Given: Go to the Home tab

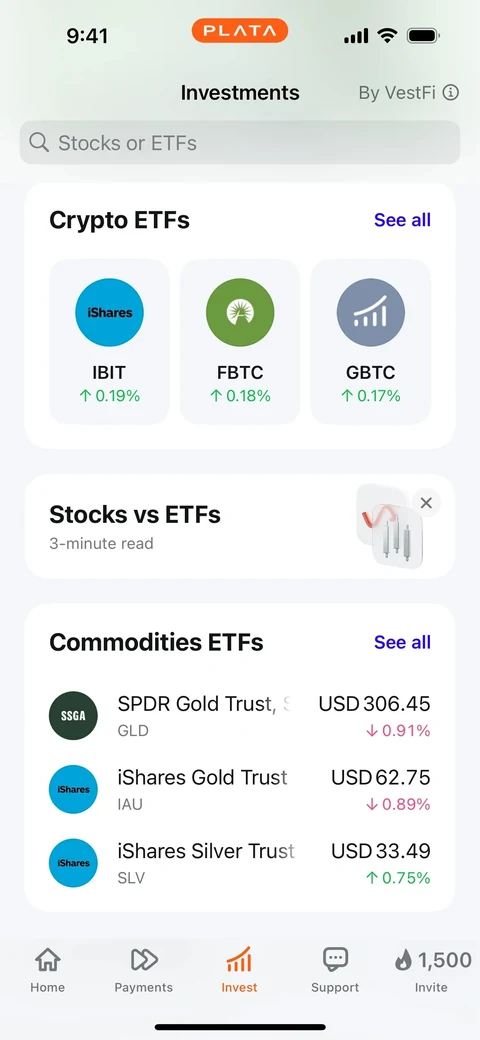Looking at the screenshot, I should (48, 970).
